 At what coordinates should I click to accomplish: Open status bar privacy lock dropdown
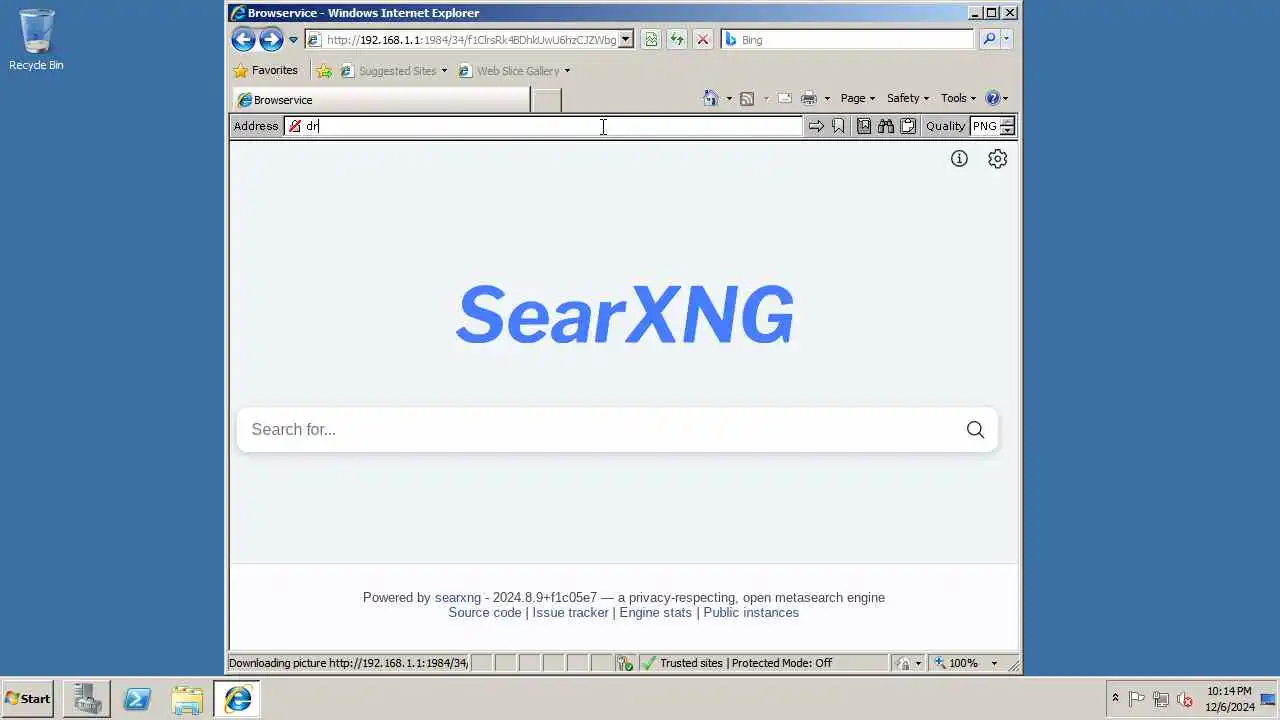(x=909, y=663)
